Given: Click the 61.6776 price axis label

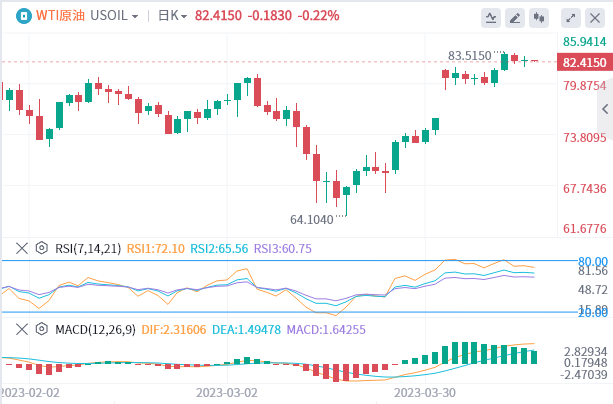Looking at the screenshot, I should 584,228.
